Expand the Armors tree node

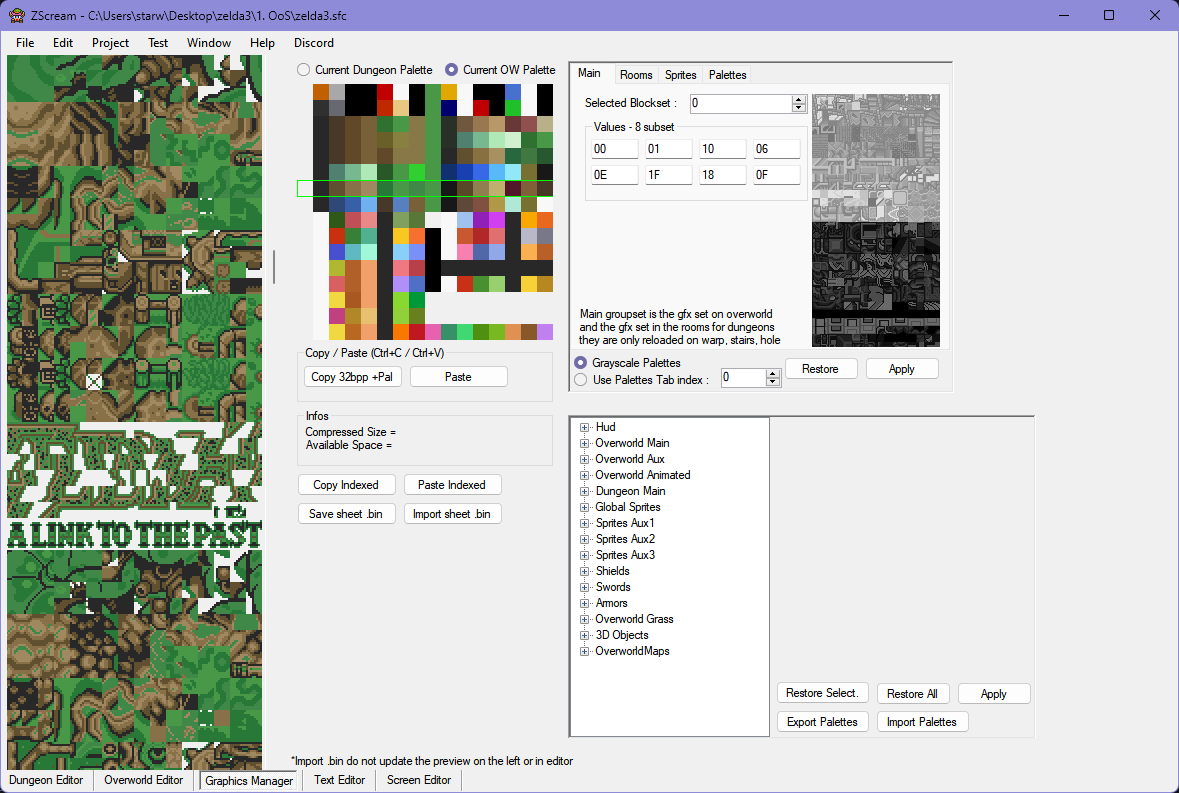[584, 604]
